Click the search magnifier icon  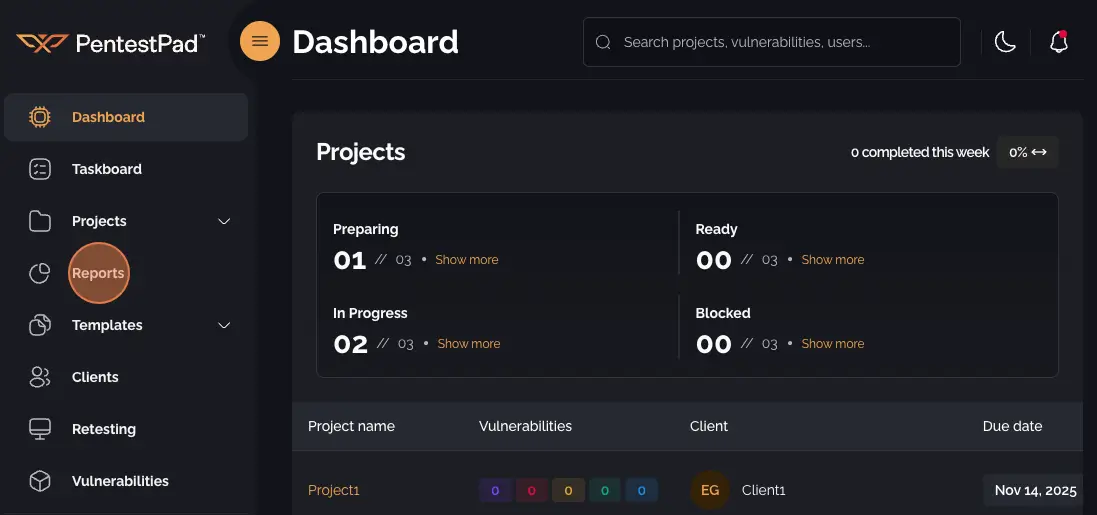(x=603, y=42)
